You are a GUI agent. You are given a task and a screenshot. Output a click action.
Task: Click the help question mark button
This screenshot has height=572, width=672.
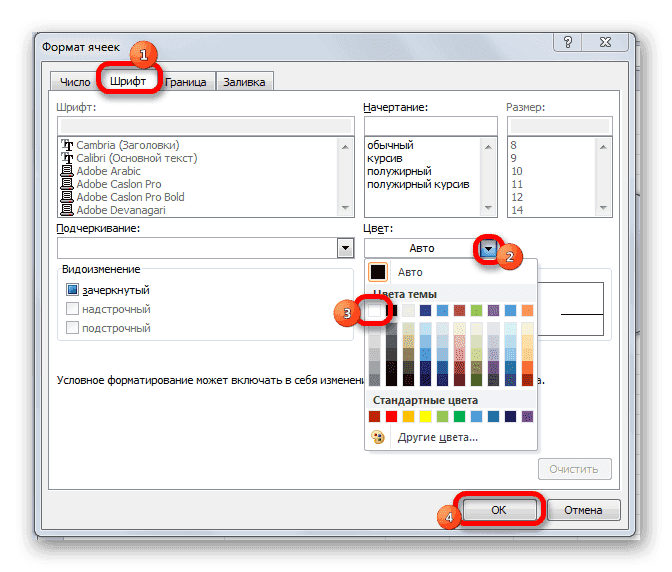[568, 42]
